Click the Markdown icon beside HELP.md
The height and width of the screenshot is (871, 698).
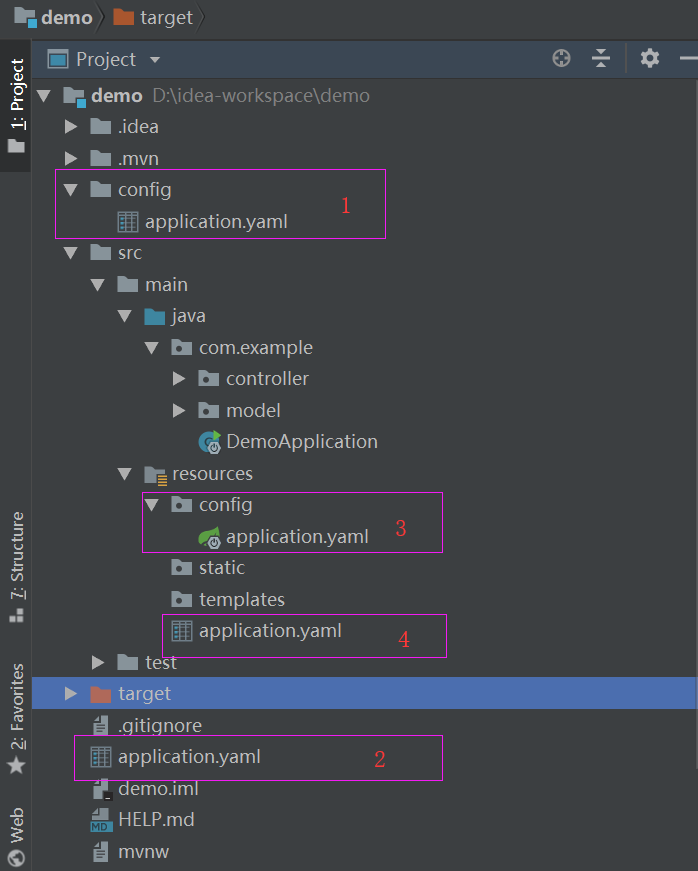[99, 820]
